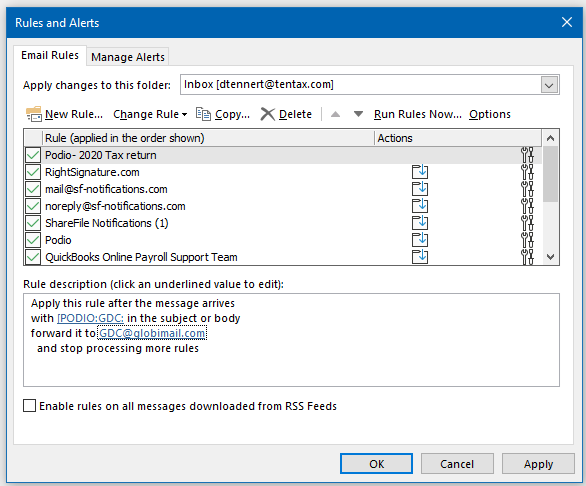Screen dimensions: 586x486
Task: Click move-to-folder icon for noreply@sf-notifications.com
Action: (x=420, y=206)
